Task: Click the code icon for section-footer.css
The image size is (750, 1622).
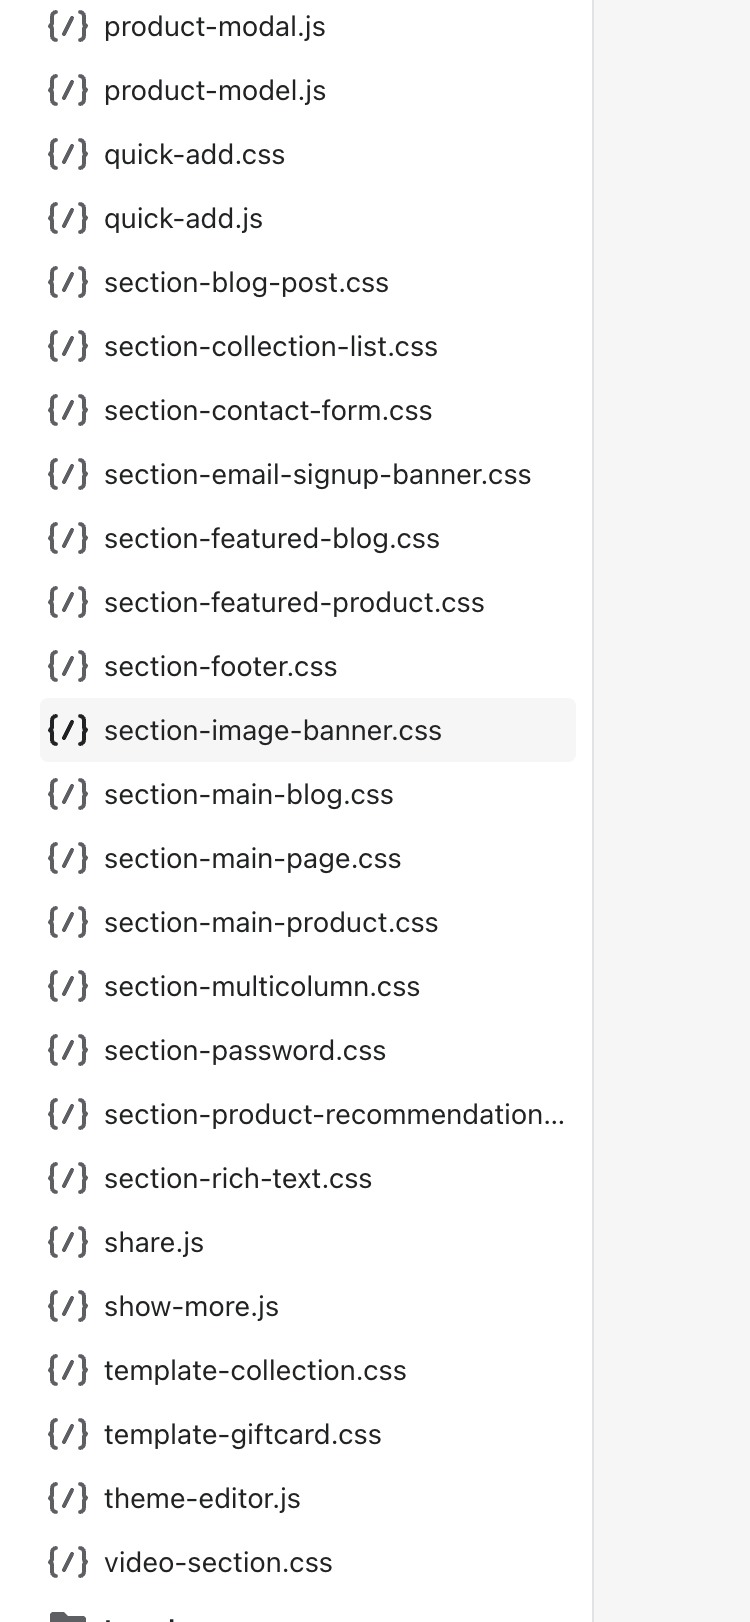Action: [68, 667]
